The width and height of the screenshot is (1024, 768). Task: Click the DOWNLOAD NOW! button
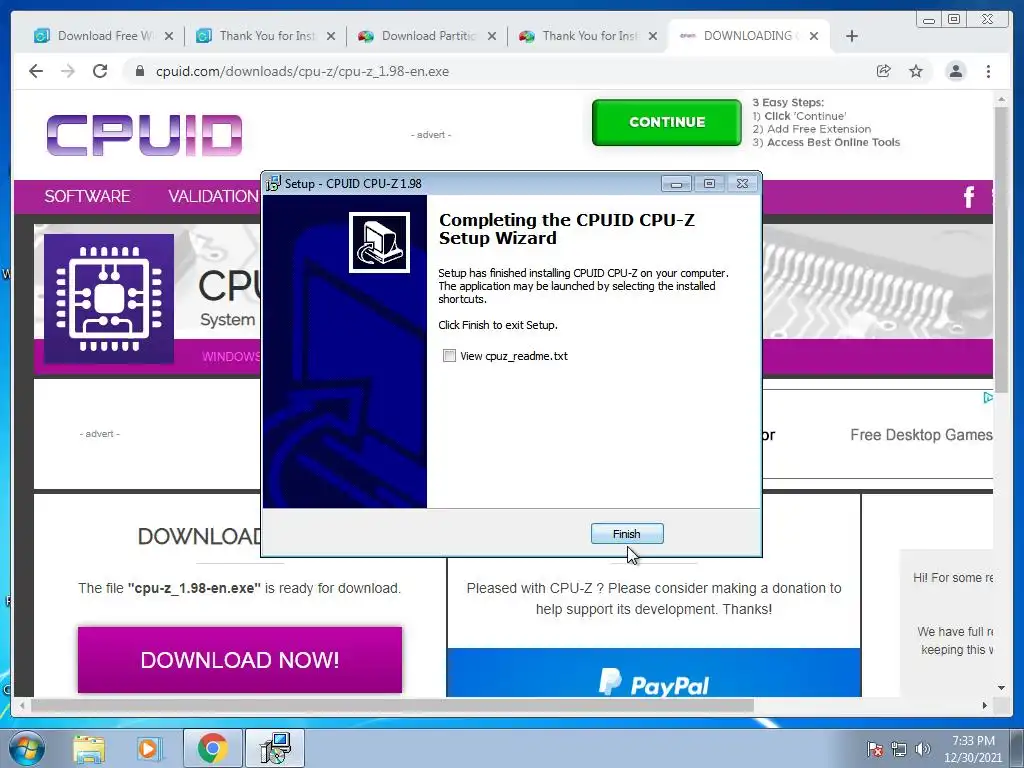point(240,660)
